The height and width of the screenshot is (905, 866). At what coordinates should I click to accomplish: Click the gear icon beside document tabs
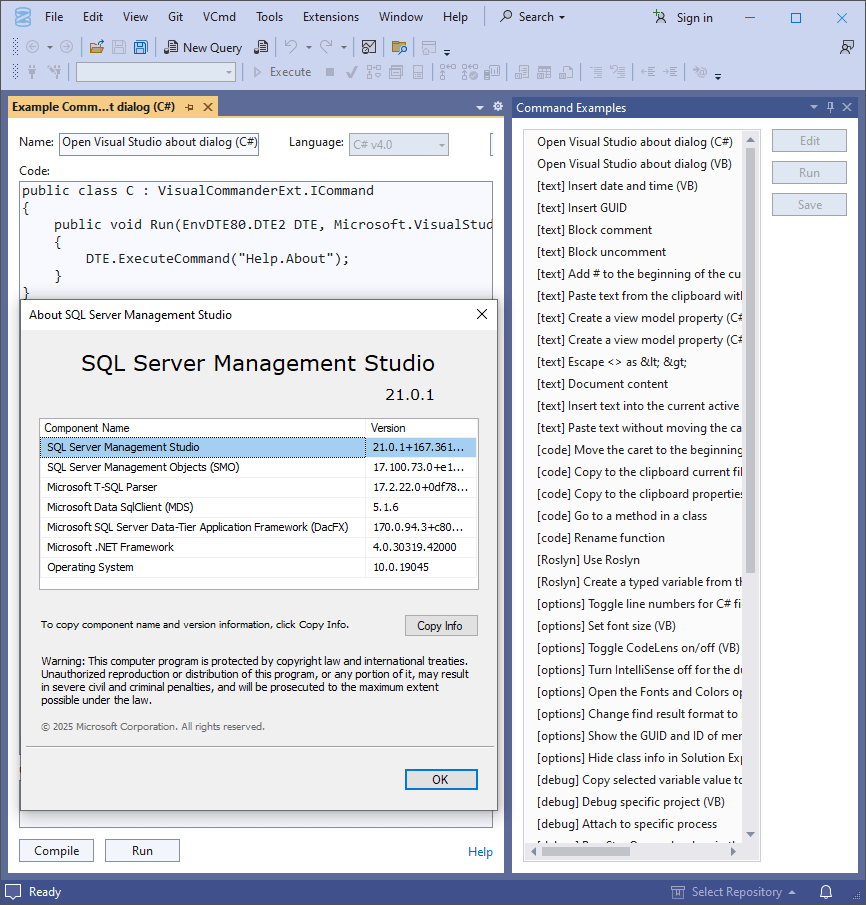(498, 107)
